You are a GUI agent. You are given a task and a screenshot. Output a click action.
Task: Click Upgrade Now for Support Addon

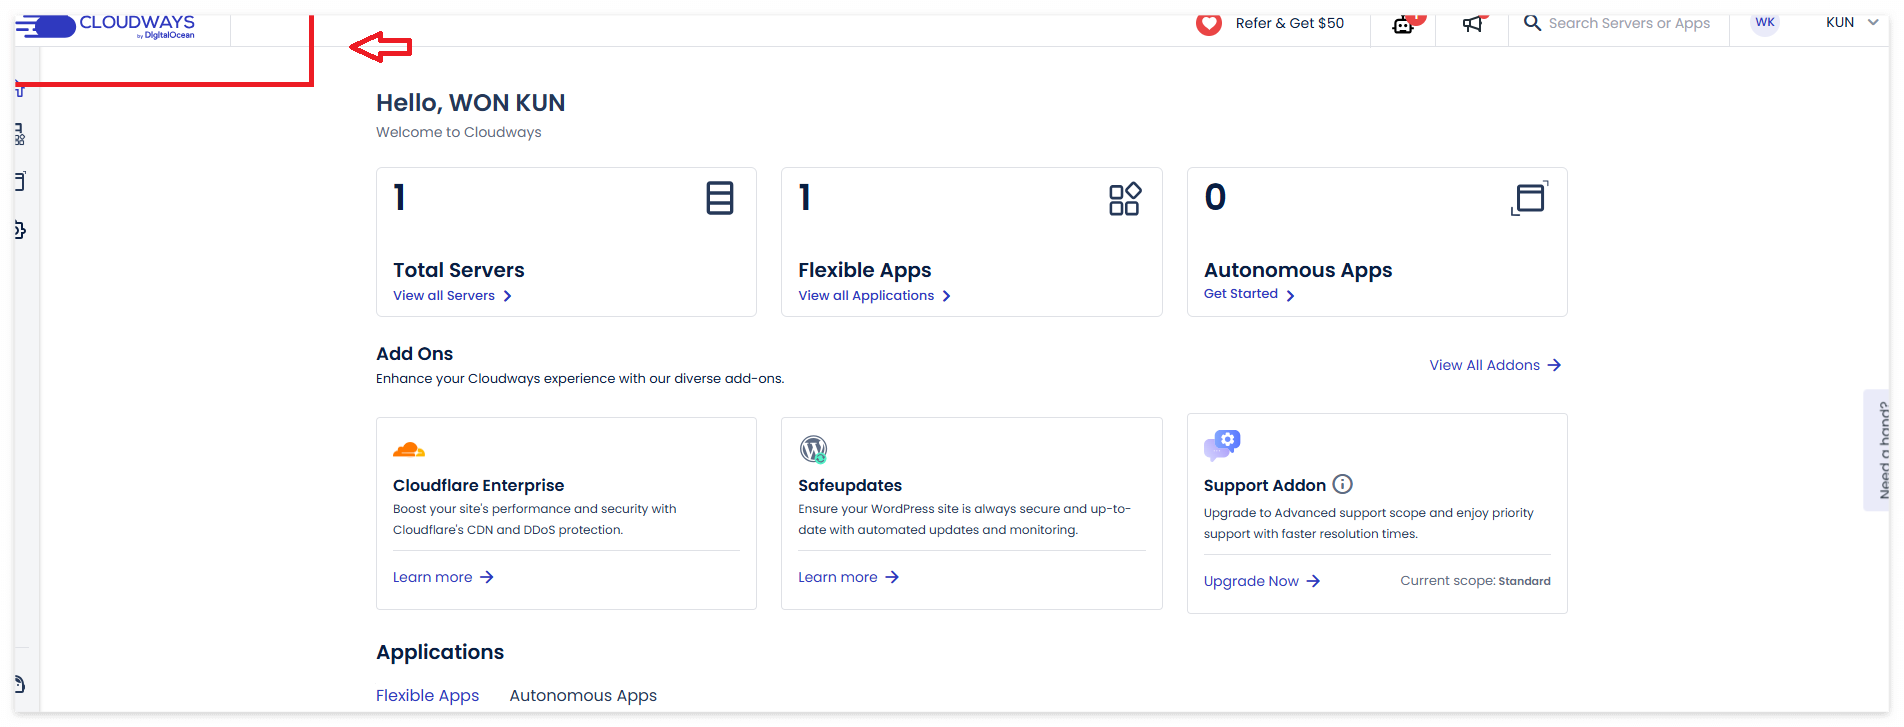[x=1251, y=581]
